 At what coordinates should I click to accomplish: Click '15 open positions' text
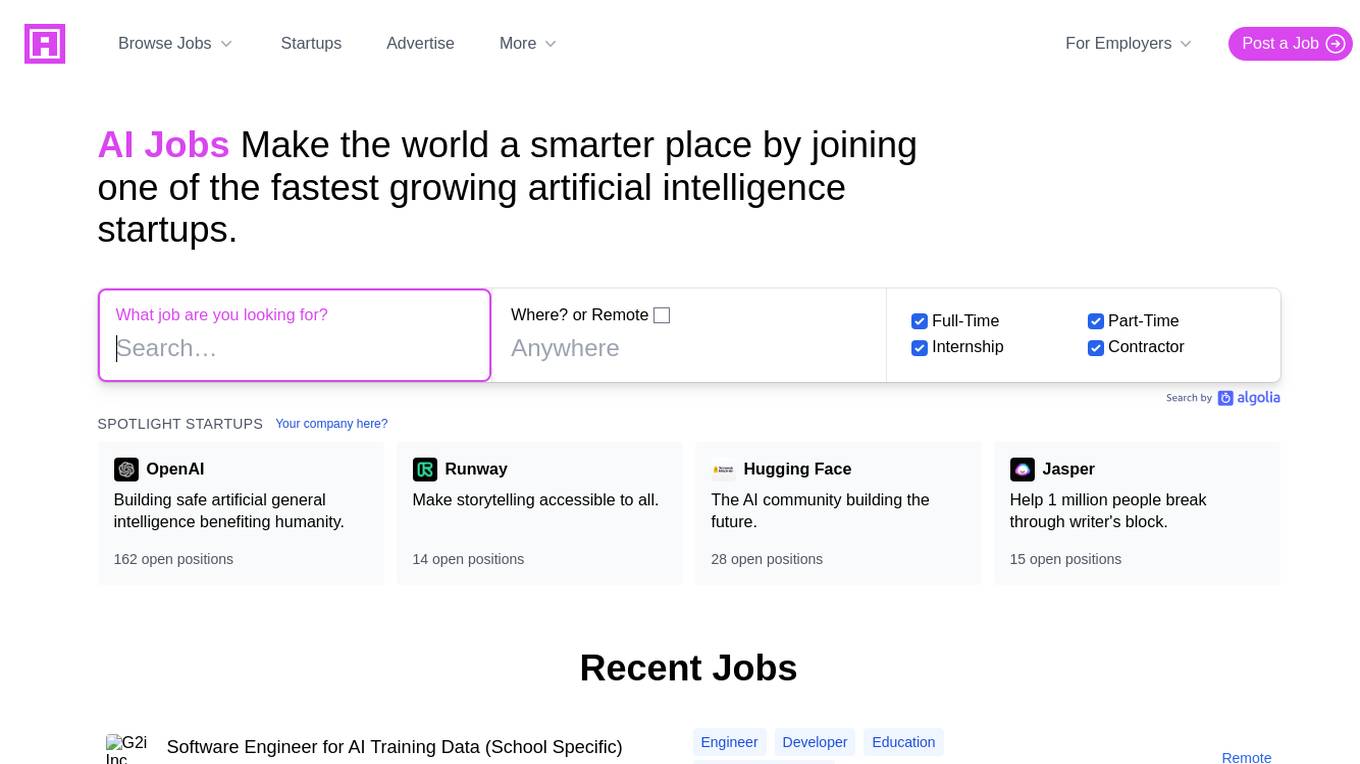(x=1065, y=559)
